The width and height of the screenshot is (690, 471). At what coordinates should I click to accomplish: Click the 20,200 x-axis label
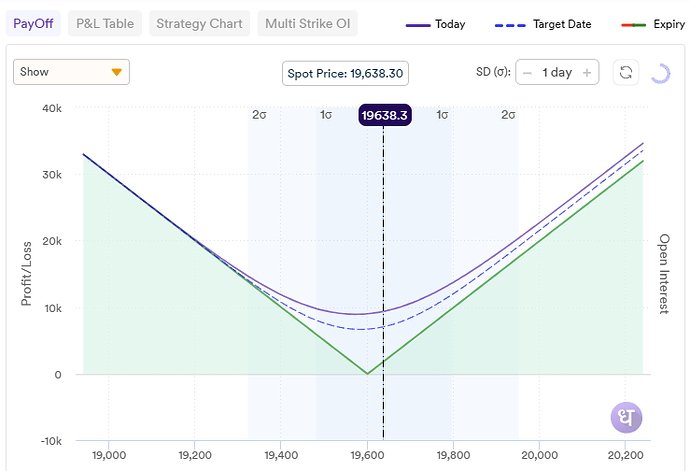pos(625,455)
